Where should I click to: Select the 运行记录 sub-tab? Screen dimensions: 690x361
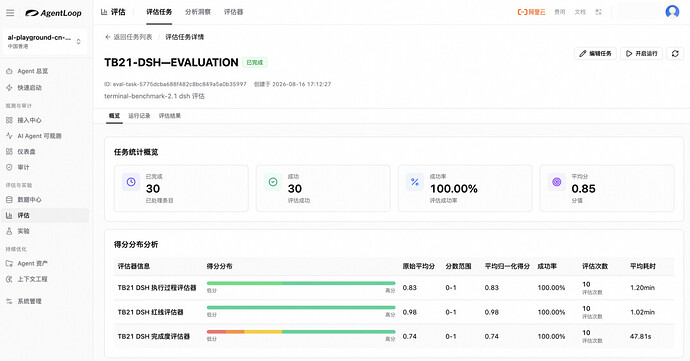coord(139,116)
